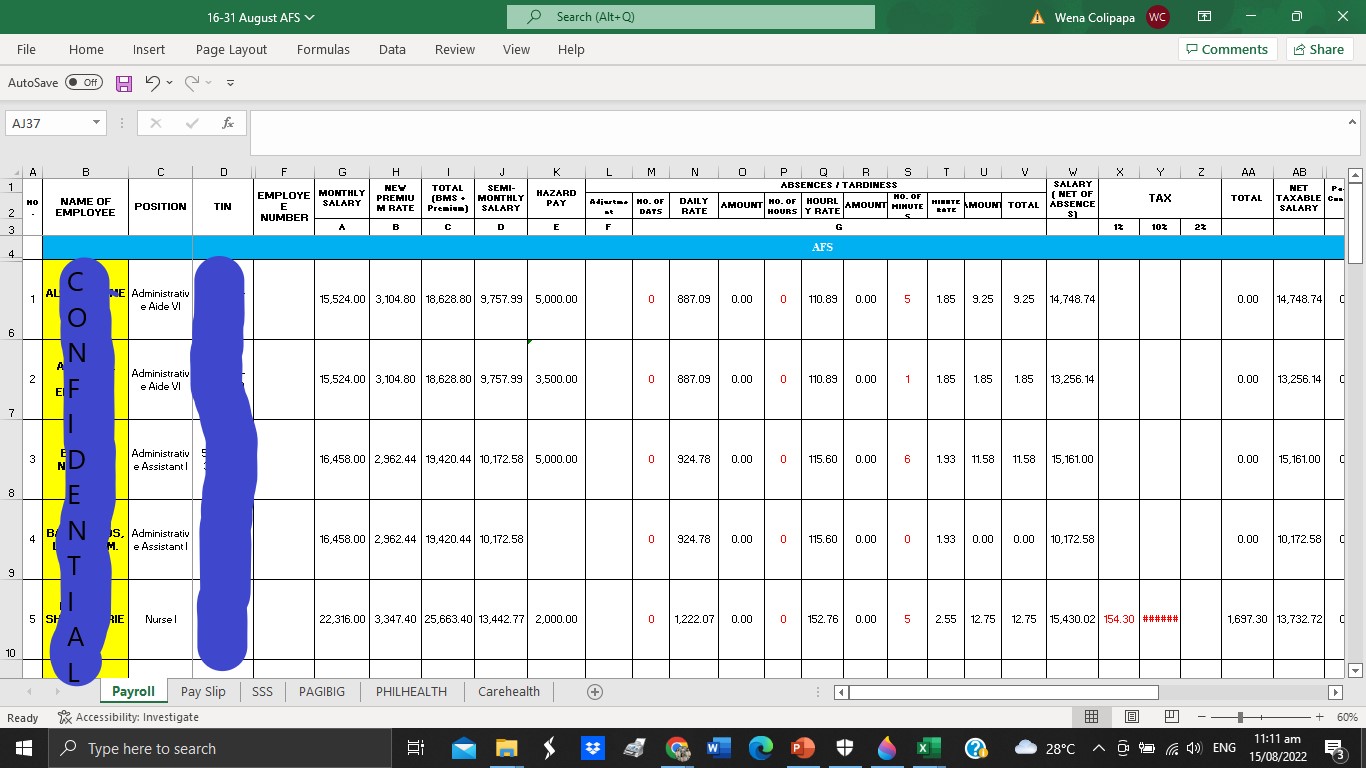Switch to Page Break Preview icon
1366x768 pixels.
coord(1171,717)
